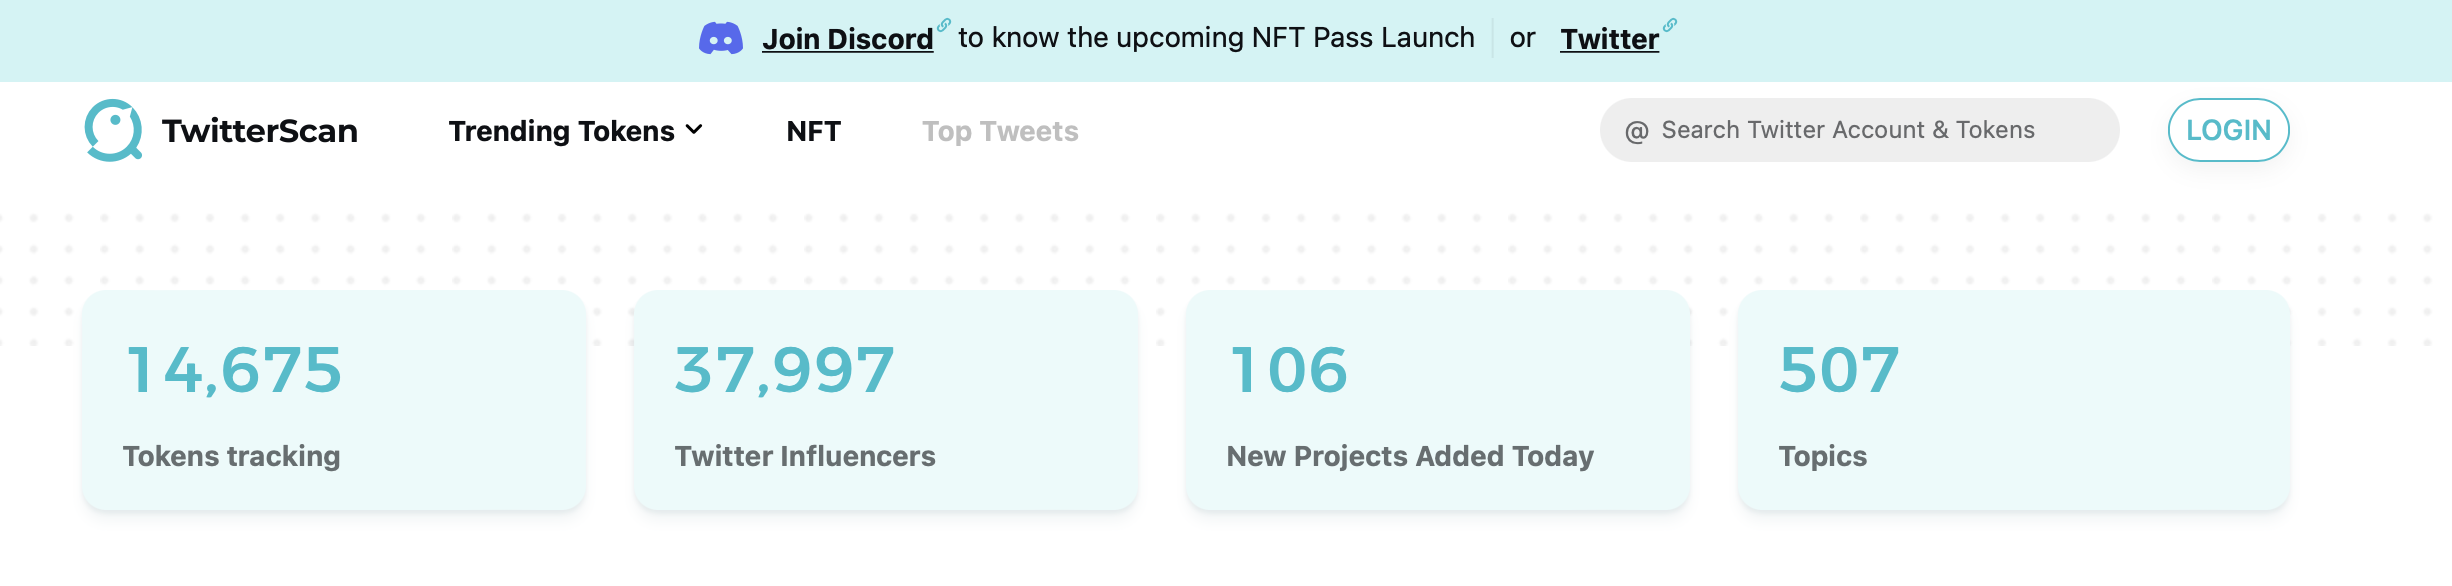
Task: Open the Topics stat card
Action: click(2014, 400)
